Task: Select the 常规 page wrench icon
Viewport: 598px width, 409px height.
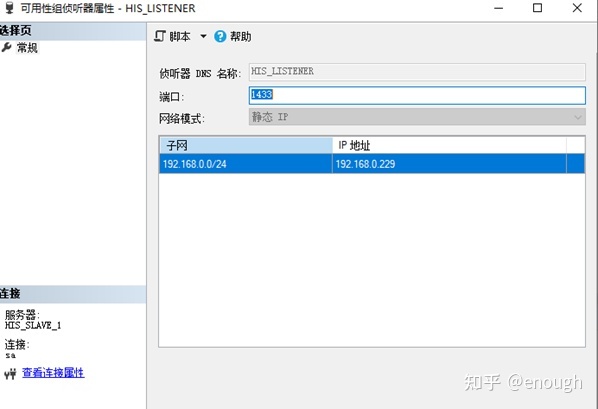Action: pyautogui.click(x=6, y=47)
